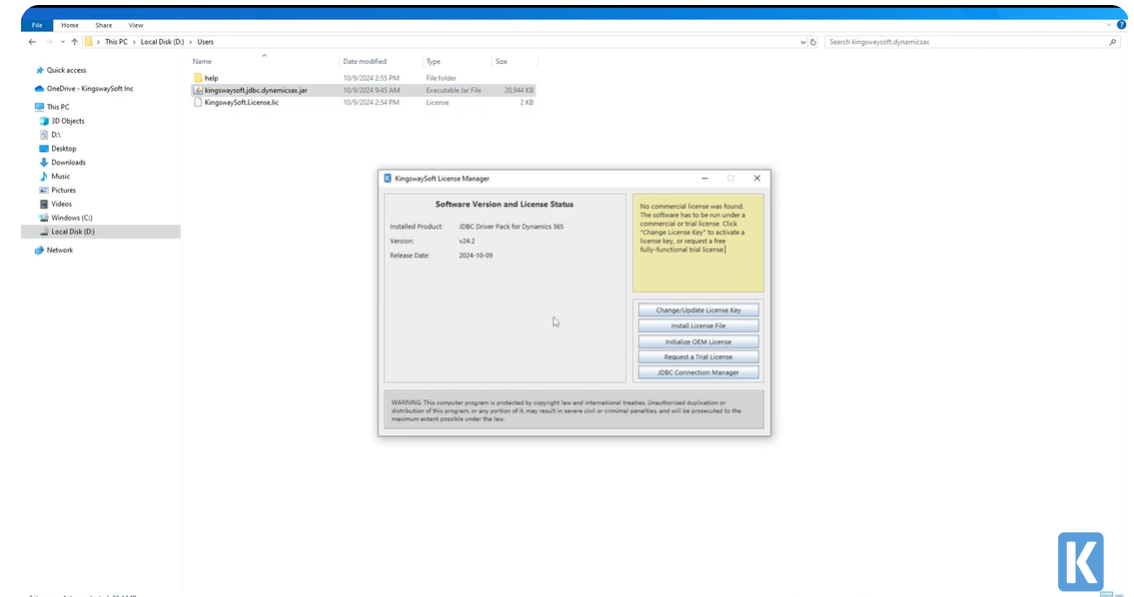Toggle sort order on the Name column
Viewport: 1134px width, 597px height.
pyautogui.click(x=205, y=61)
